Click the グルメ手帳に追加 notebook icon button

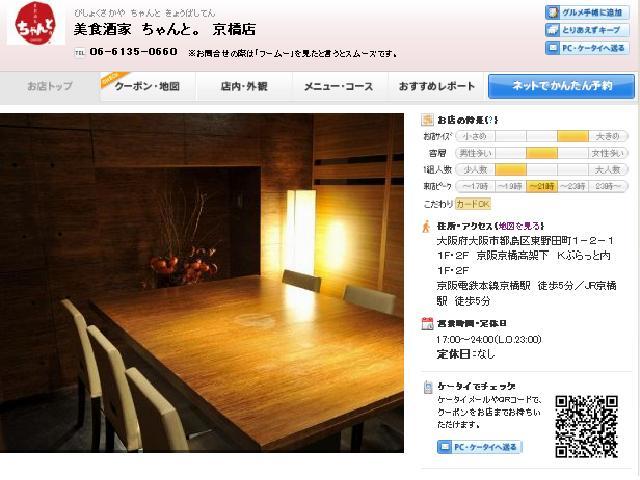[x=587, y=12]
